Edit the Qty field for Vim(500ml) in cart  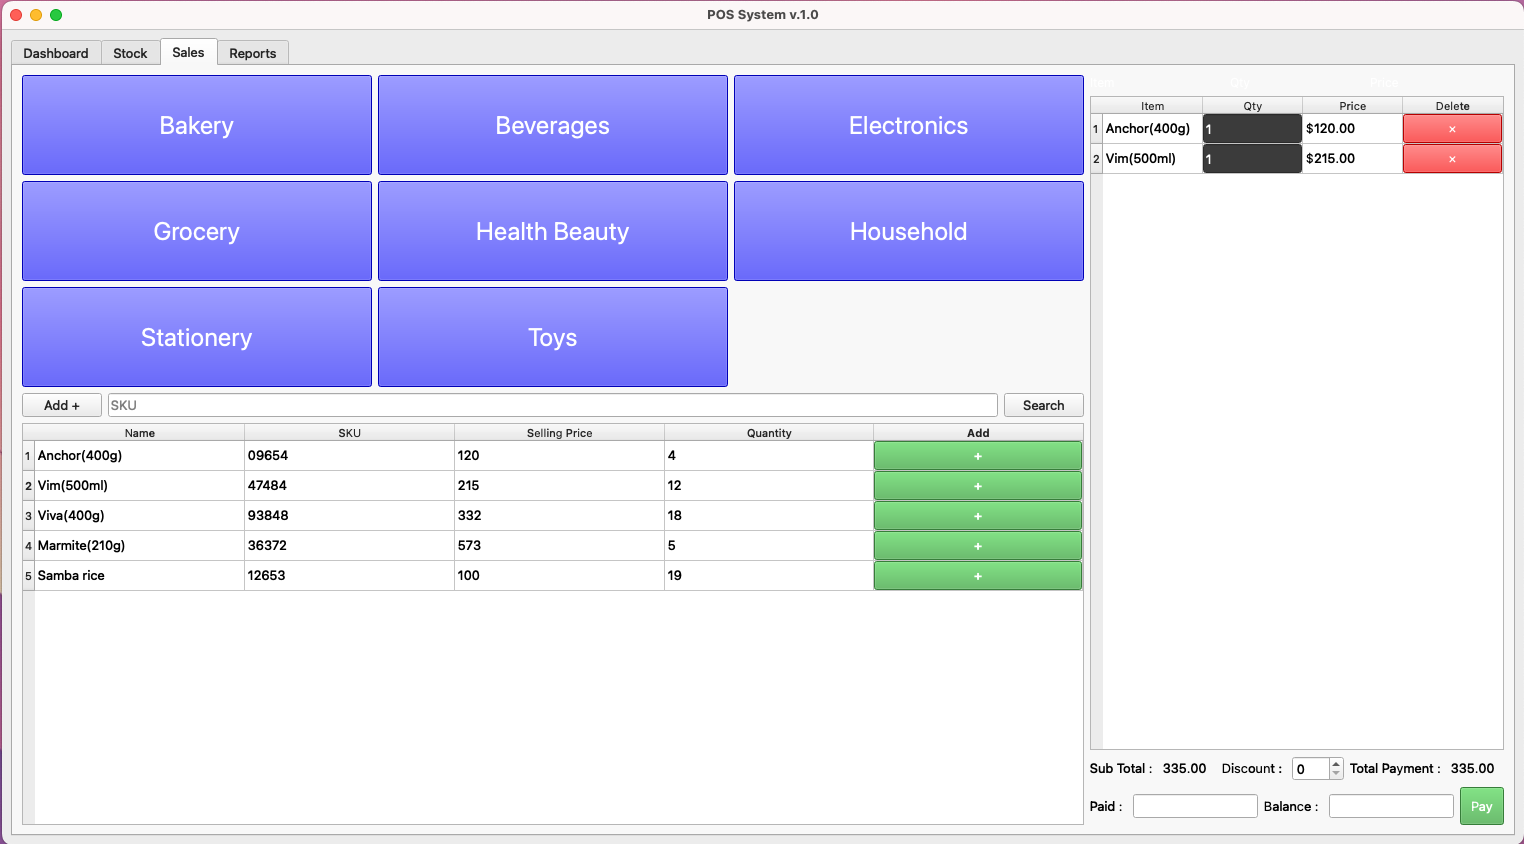click(1252, 158)
